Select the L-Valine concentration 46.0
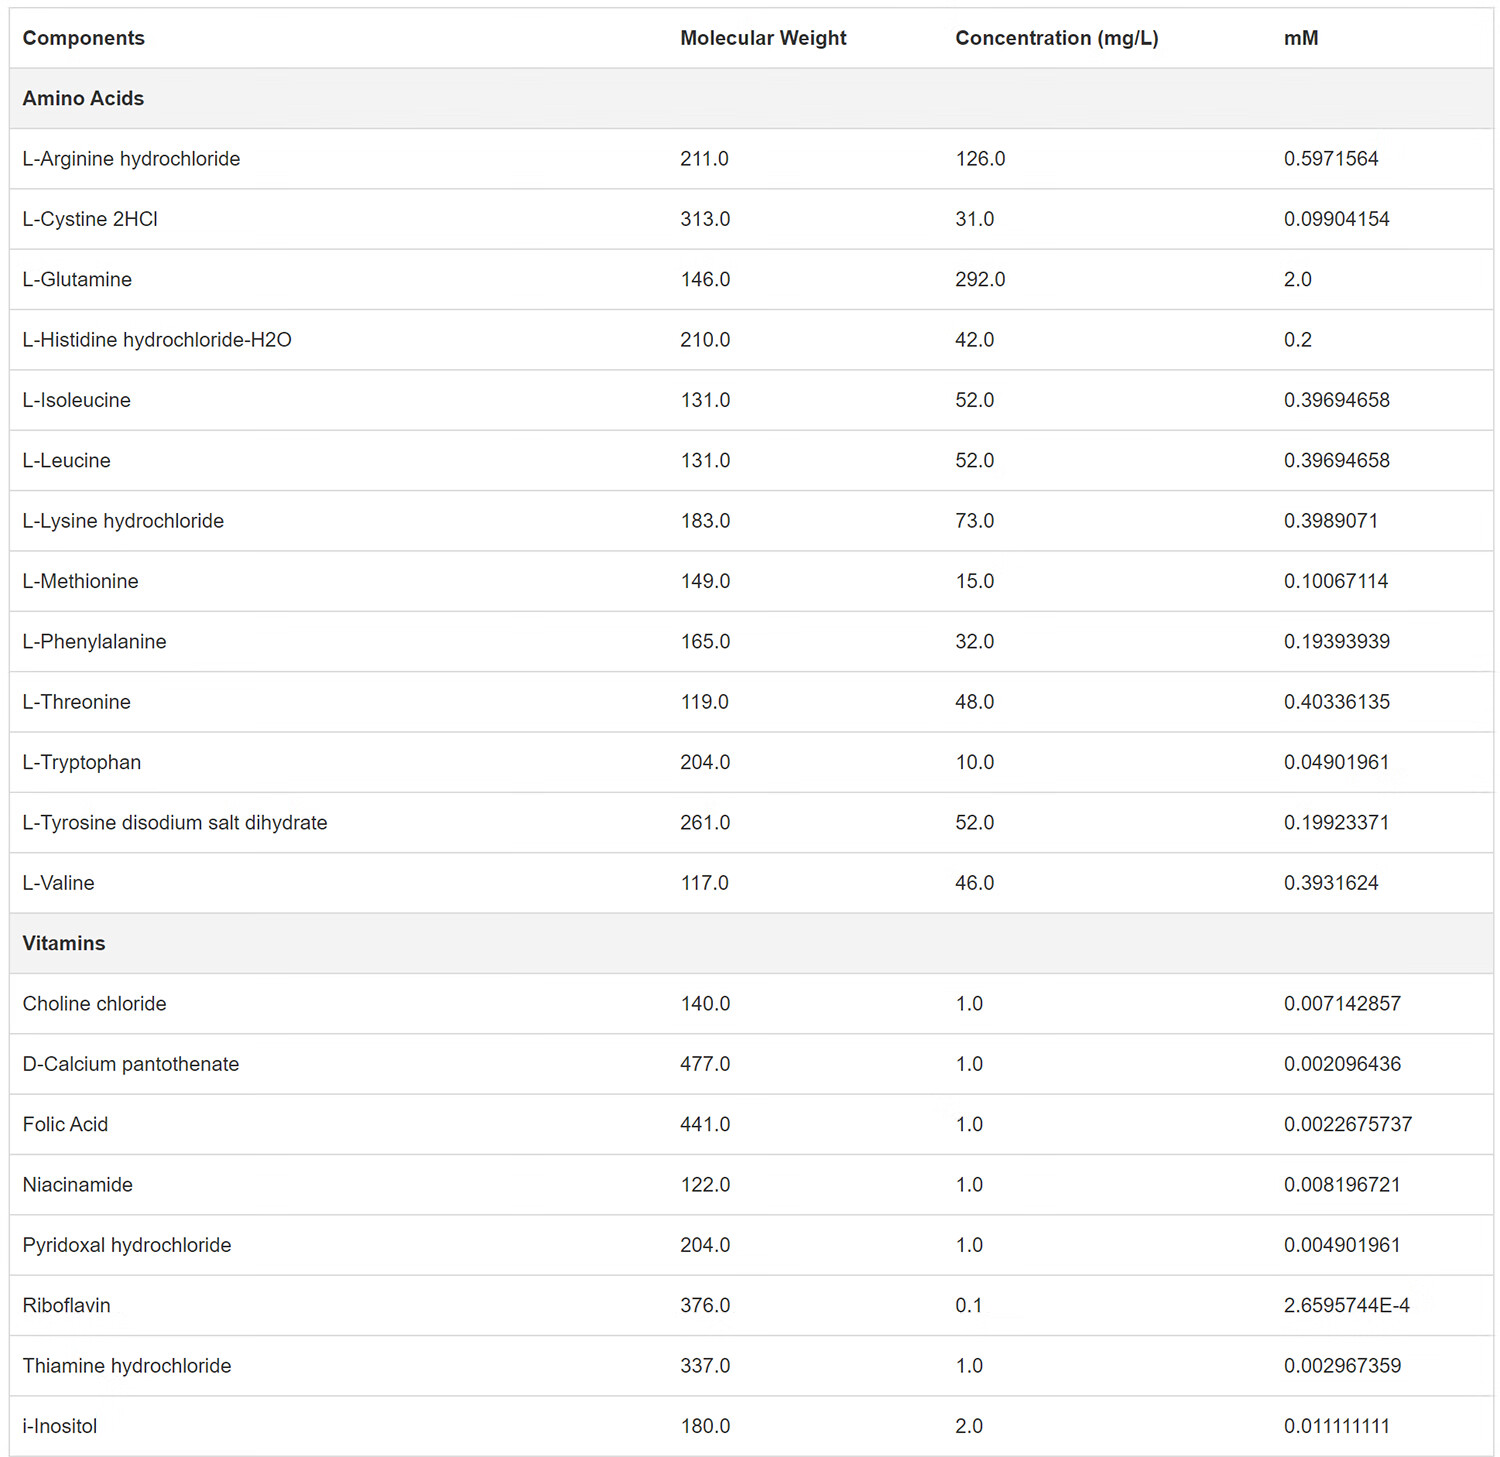The image size is (1500, 1457). coord(974,883)
